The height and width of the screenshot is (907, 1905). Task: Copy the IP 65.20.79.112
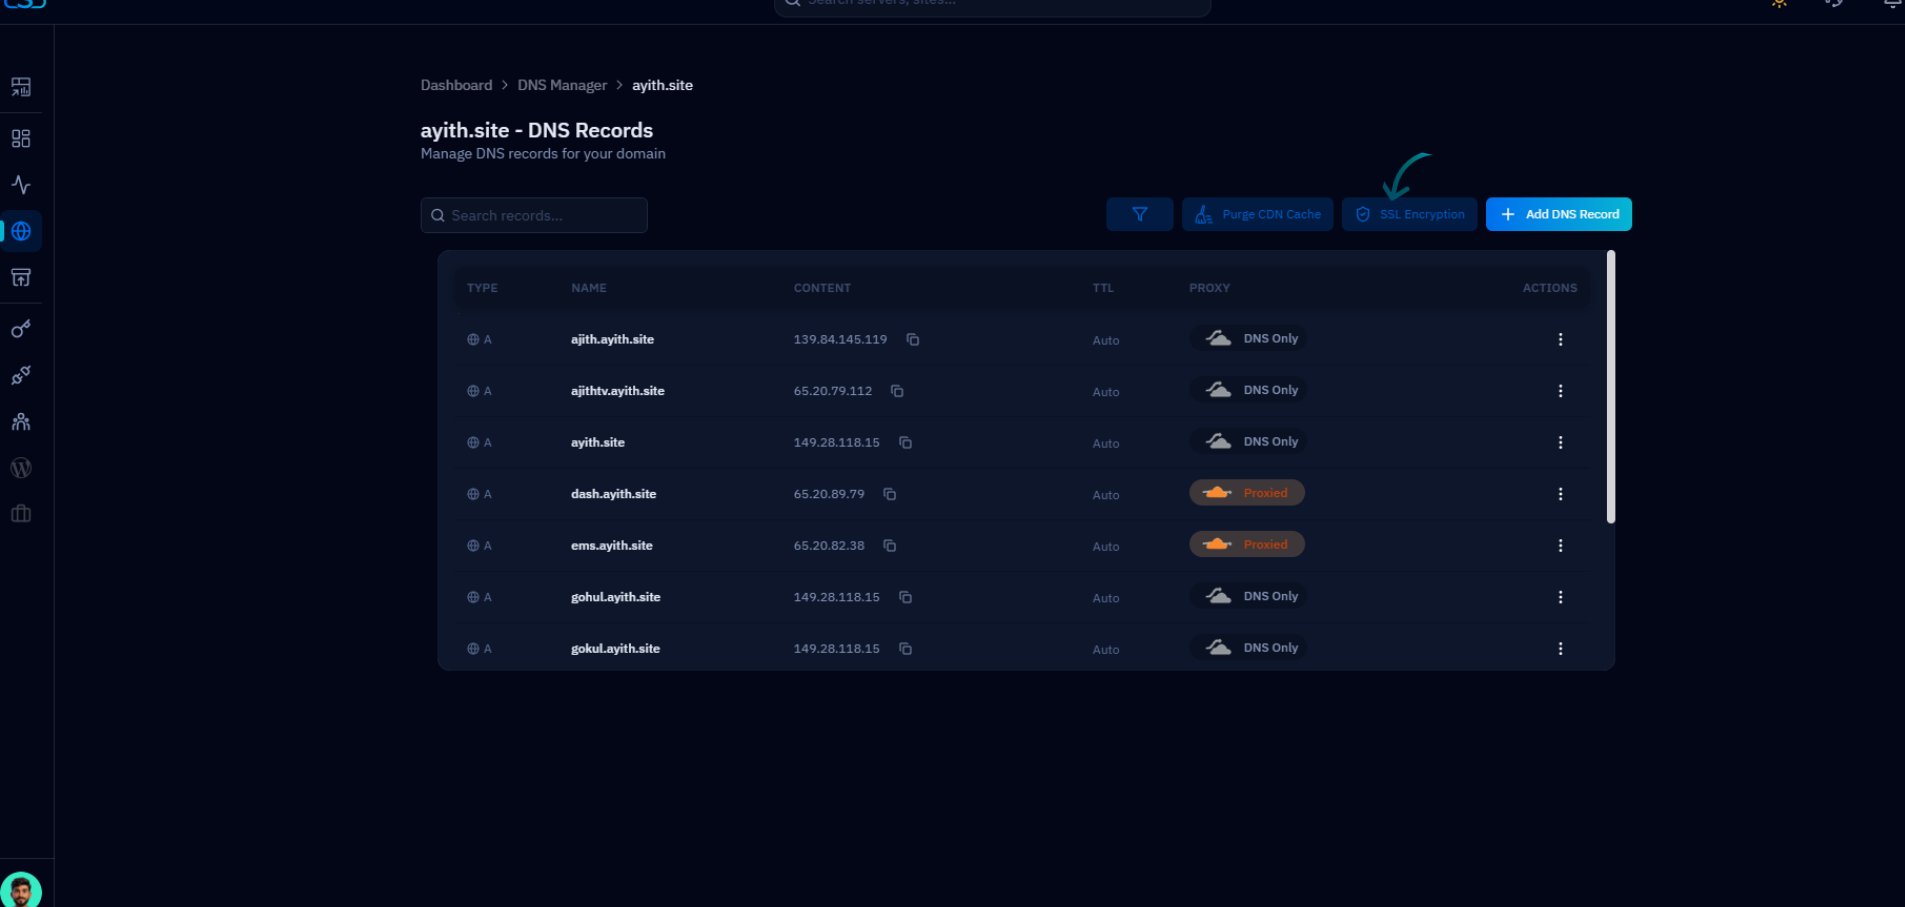[897, 391]
